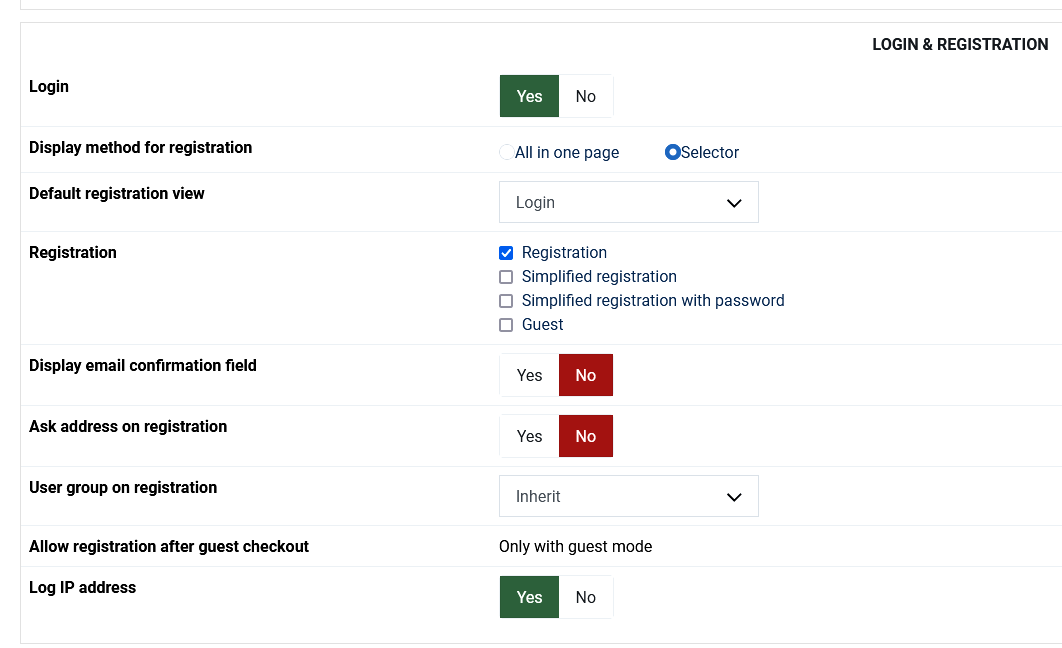Click Simplified registration label text
Screen dimensions: 1062x648
coord(599,277)
